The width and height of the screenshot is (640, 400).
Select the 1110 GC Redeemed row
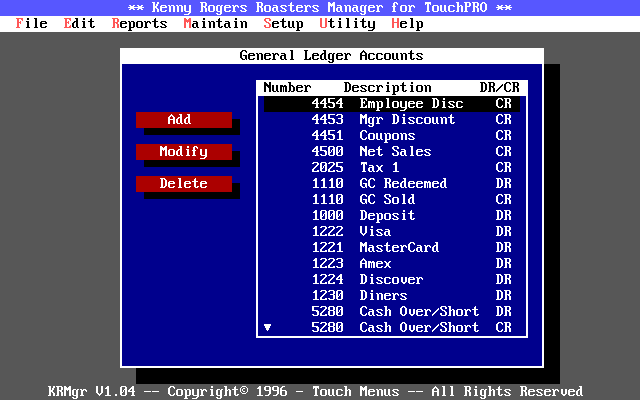pyautogui.click(x=392, y=184)
